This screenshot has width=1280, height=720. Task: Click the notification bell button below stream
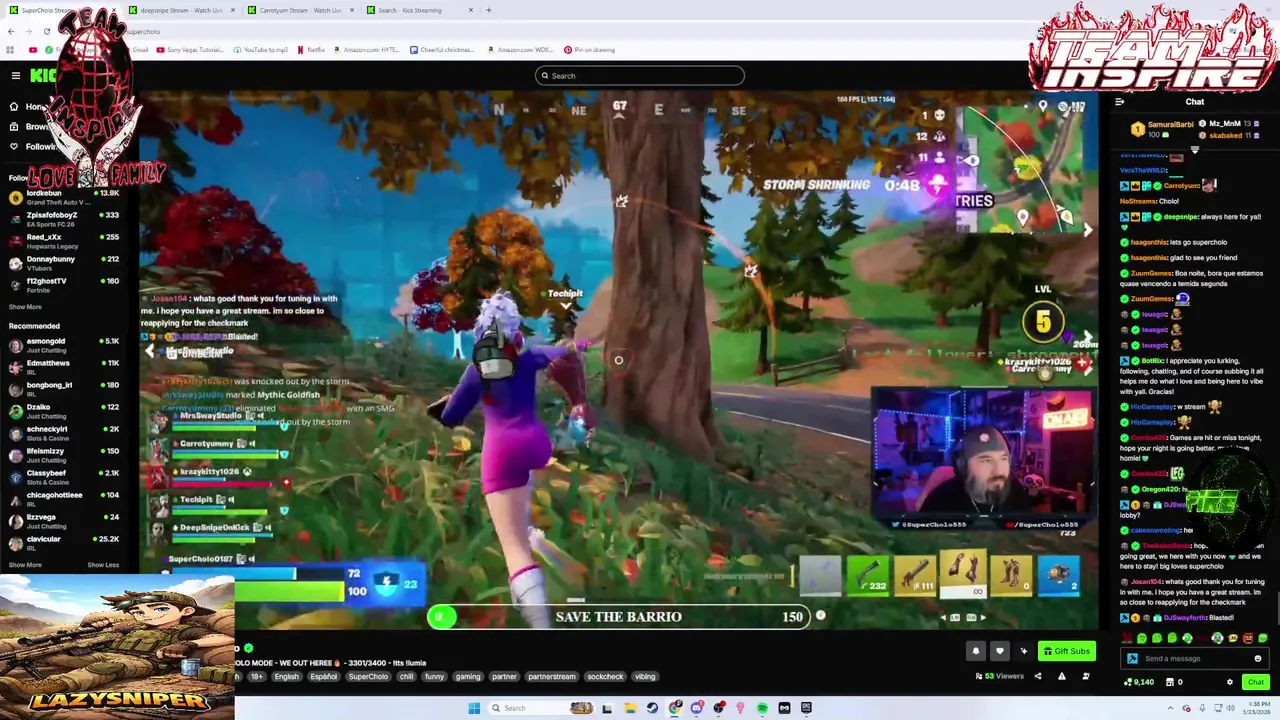pyautogui.click(x=976, y=651)
